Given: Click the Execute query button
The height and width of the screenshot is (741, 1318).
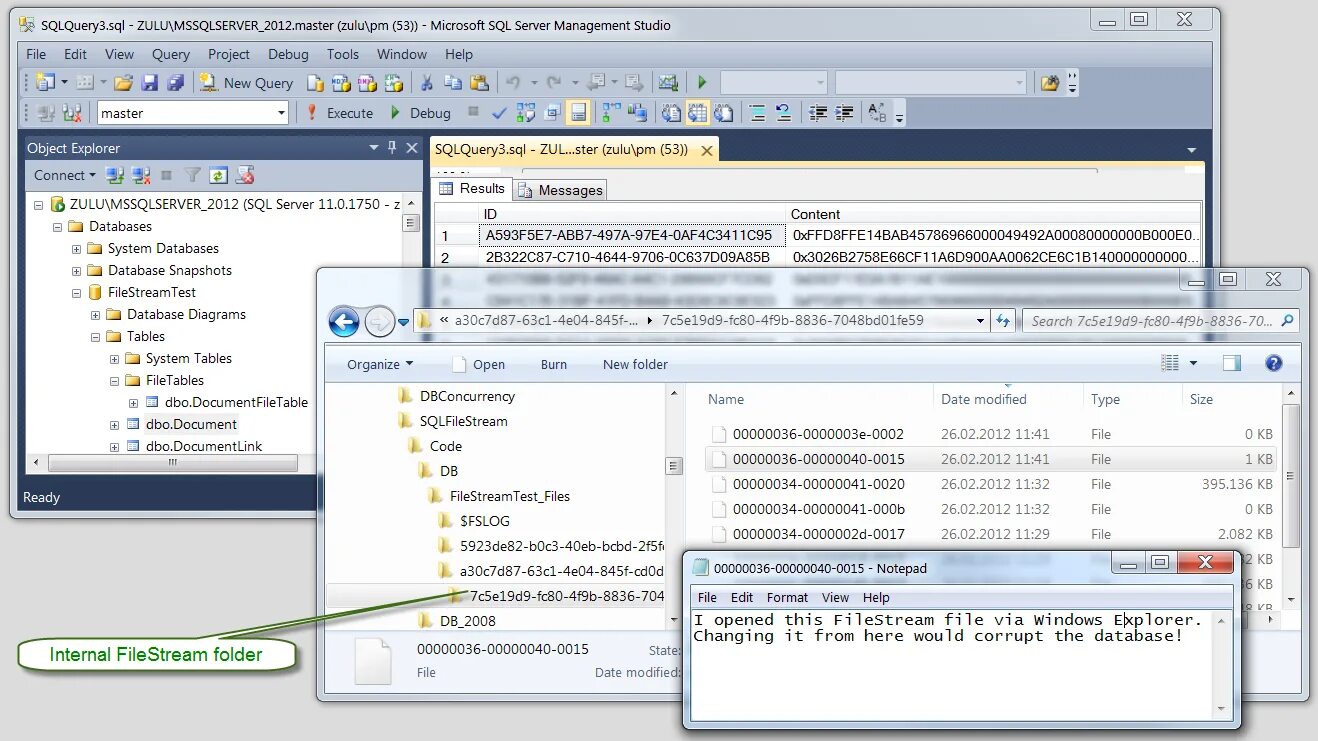Looking at the screenshot, I should pyautogui.click(x=339, y=113).
